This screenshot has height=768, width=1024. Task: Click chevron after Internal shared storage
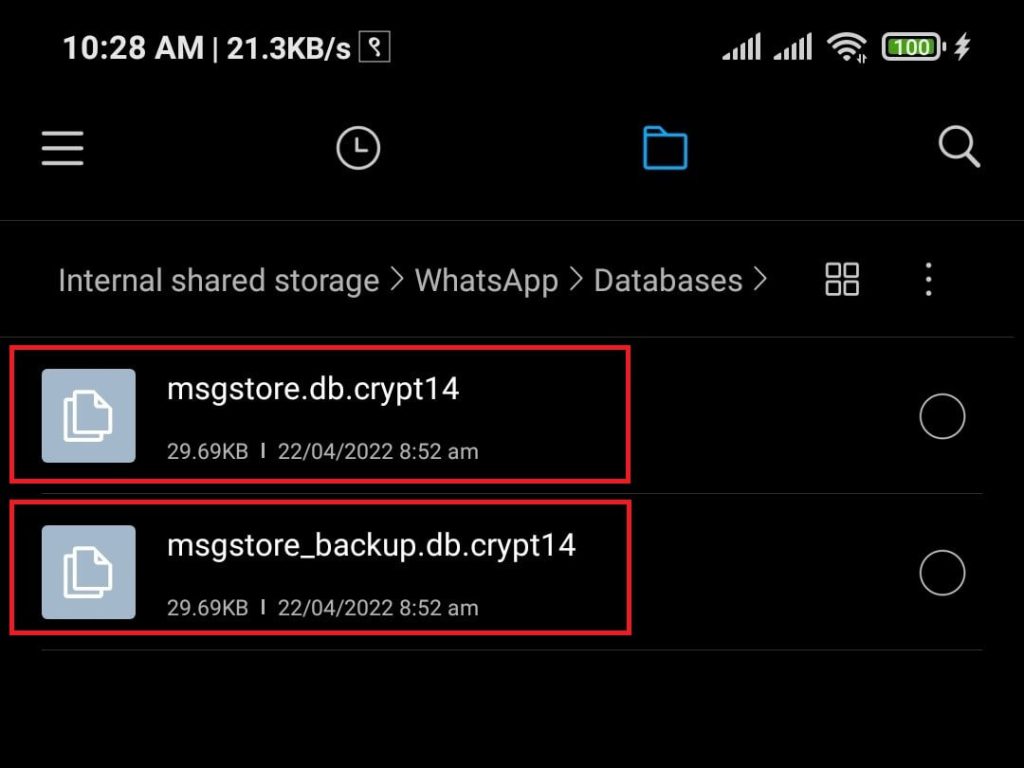click(x=397, y=280)
